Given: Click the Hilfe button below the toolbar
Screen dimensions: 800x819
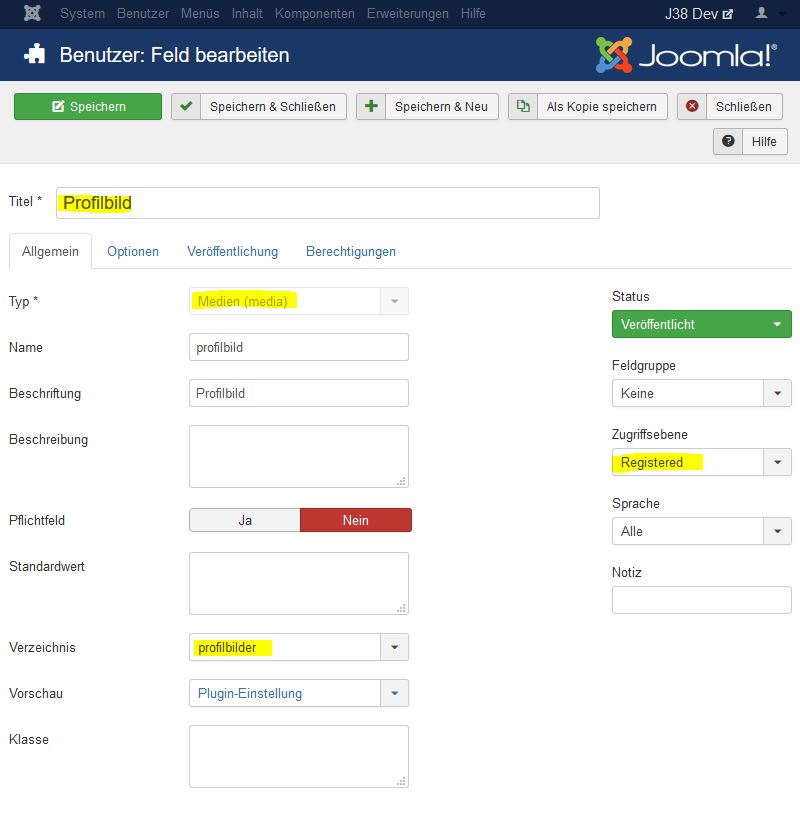Looking at the screenshot, I should [x=765, y=141].
